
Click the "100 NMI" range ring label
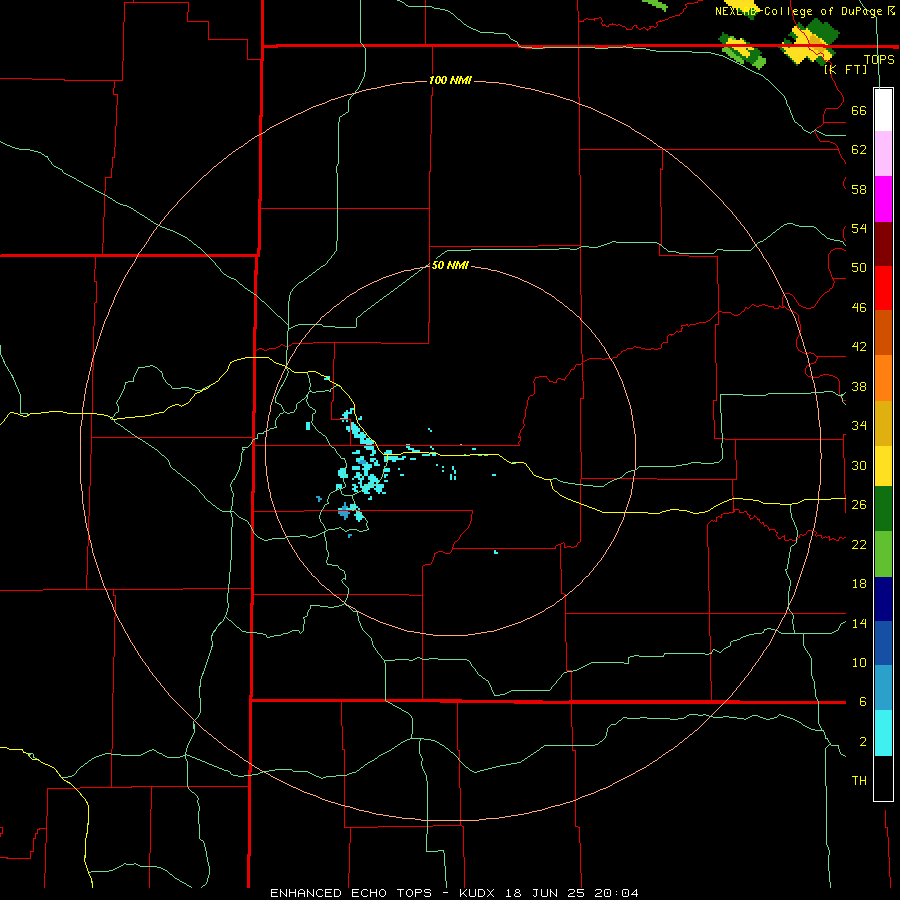coord(450,80)
